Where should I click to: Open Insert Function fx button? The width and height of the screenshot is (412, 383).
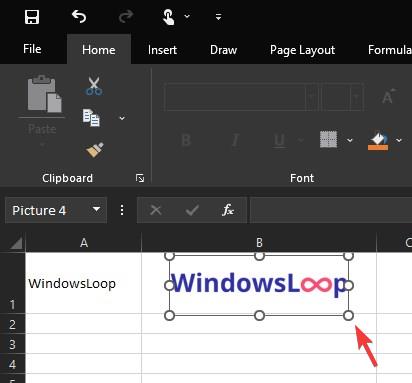[x=228, y=210]
